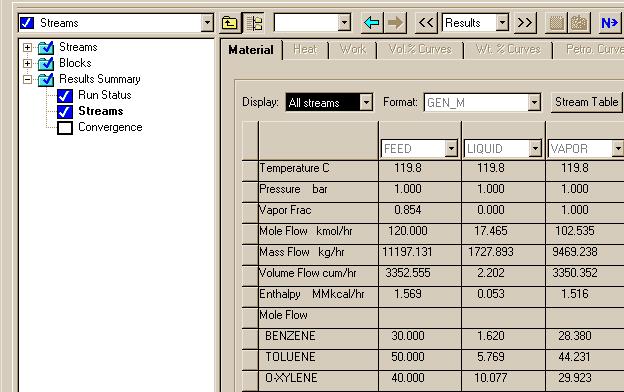The image size is (624, 392).
Task: Click the Streams folder icon in tree
Action: 46,48
